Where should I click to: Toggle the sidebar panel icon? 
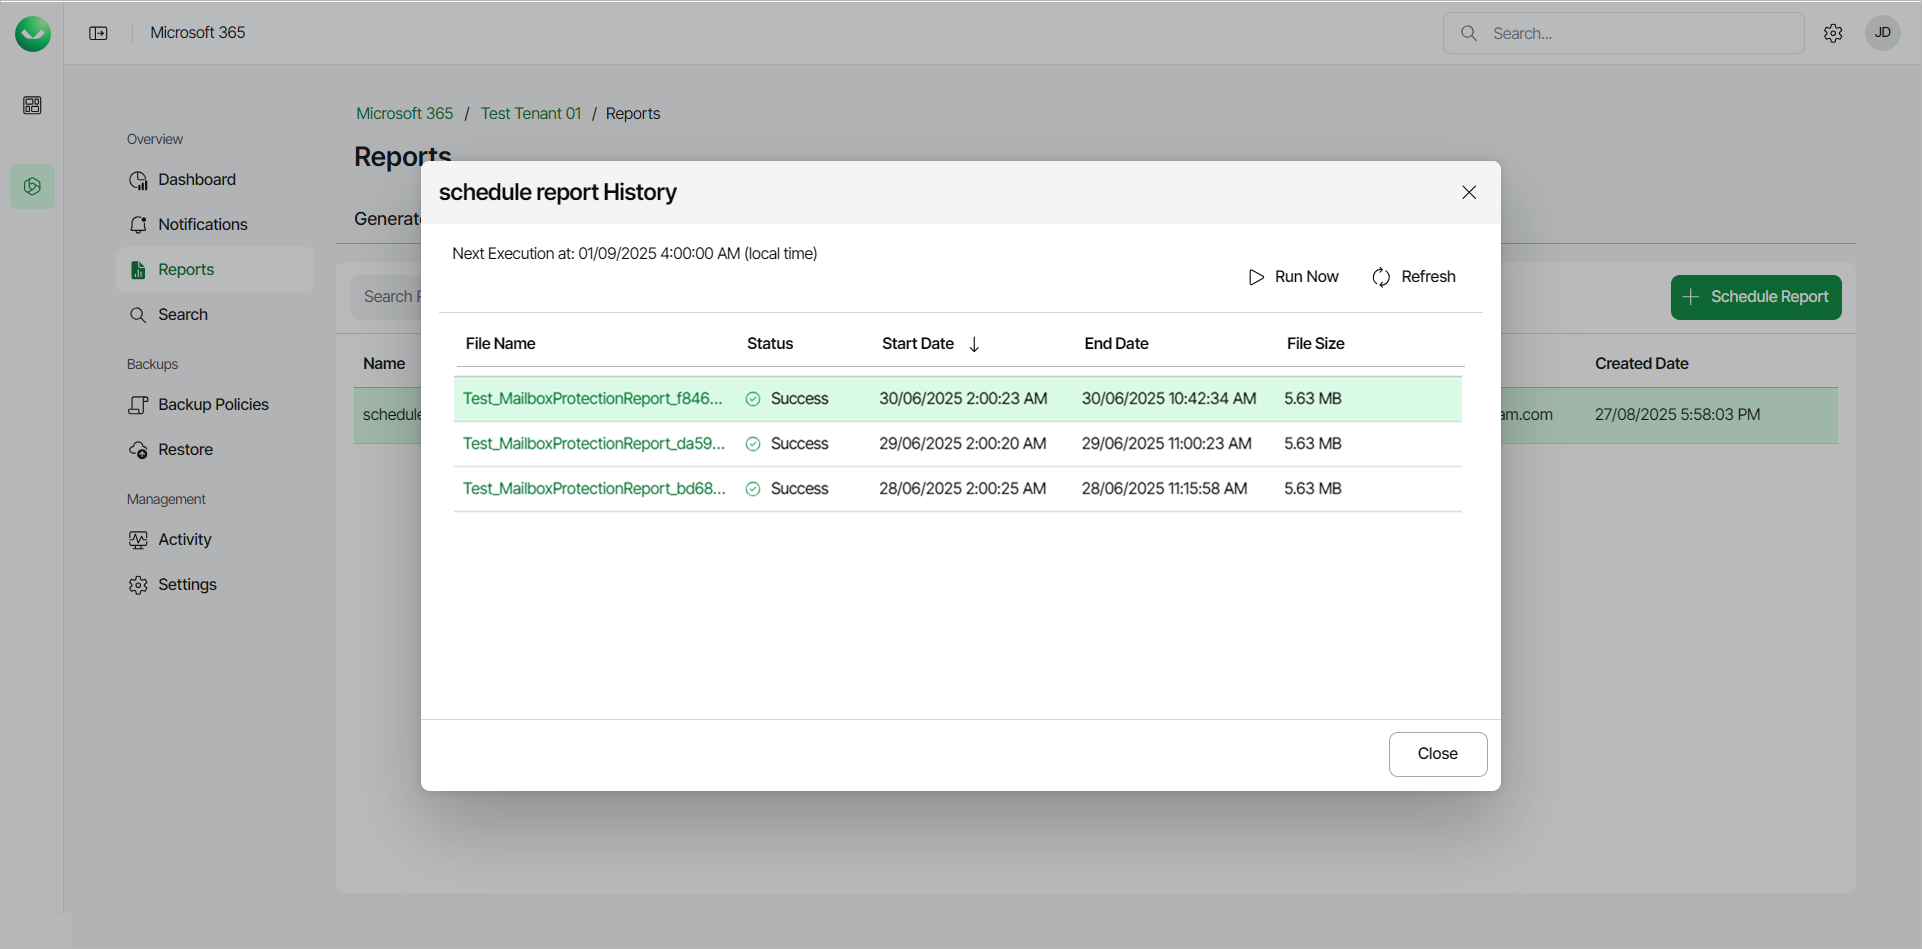pos(98,33)
